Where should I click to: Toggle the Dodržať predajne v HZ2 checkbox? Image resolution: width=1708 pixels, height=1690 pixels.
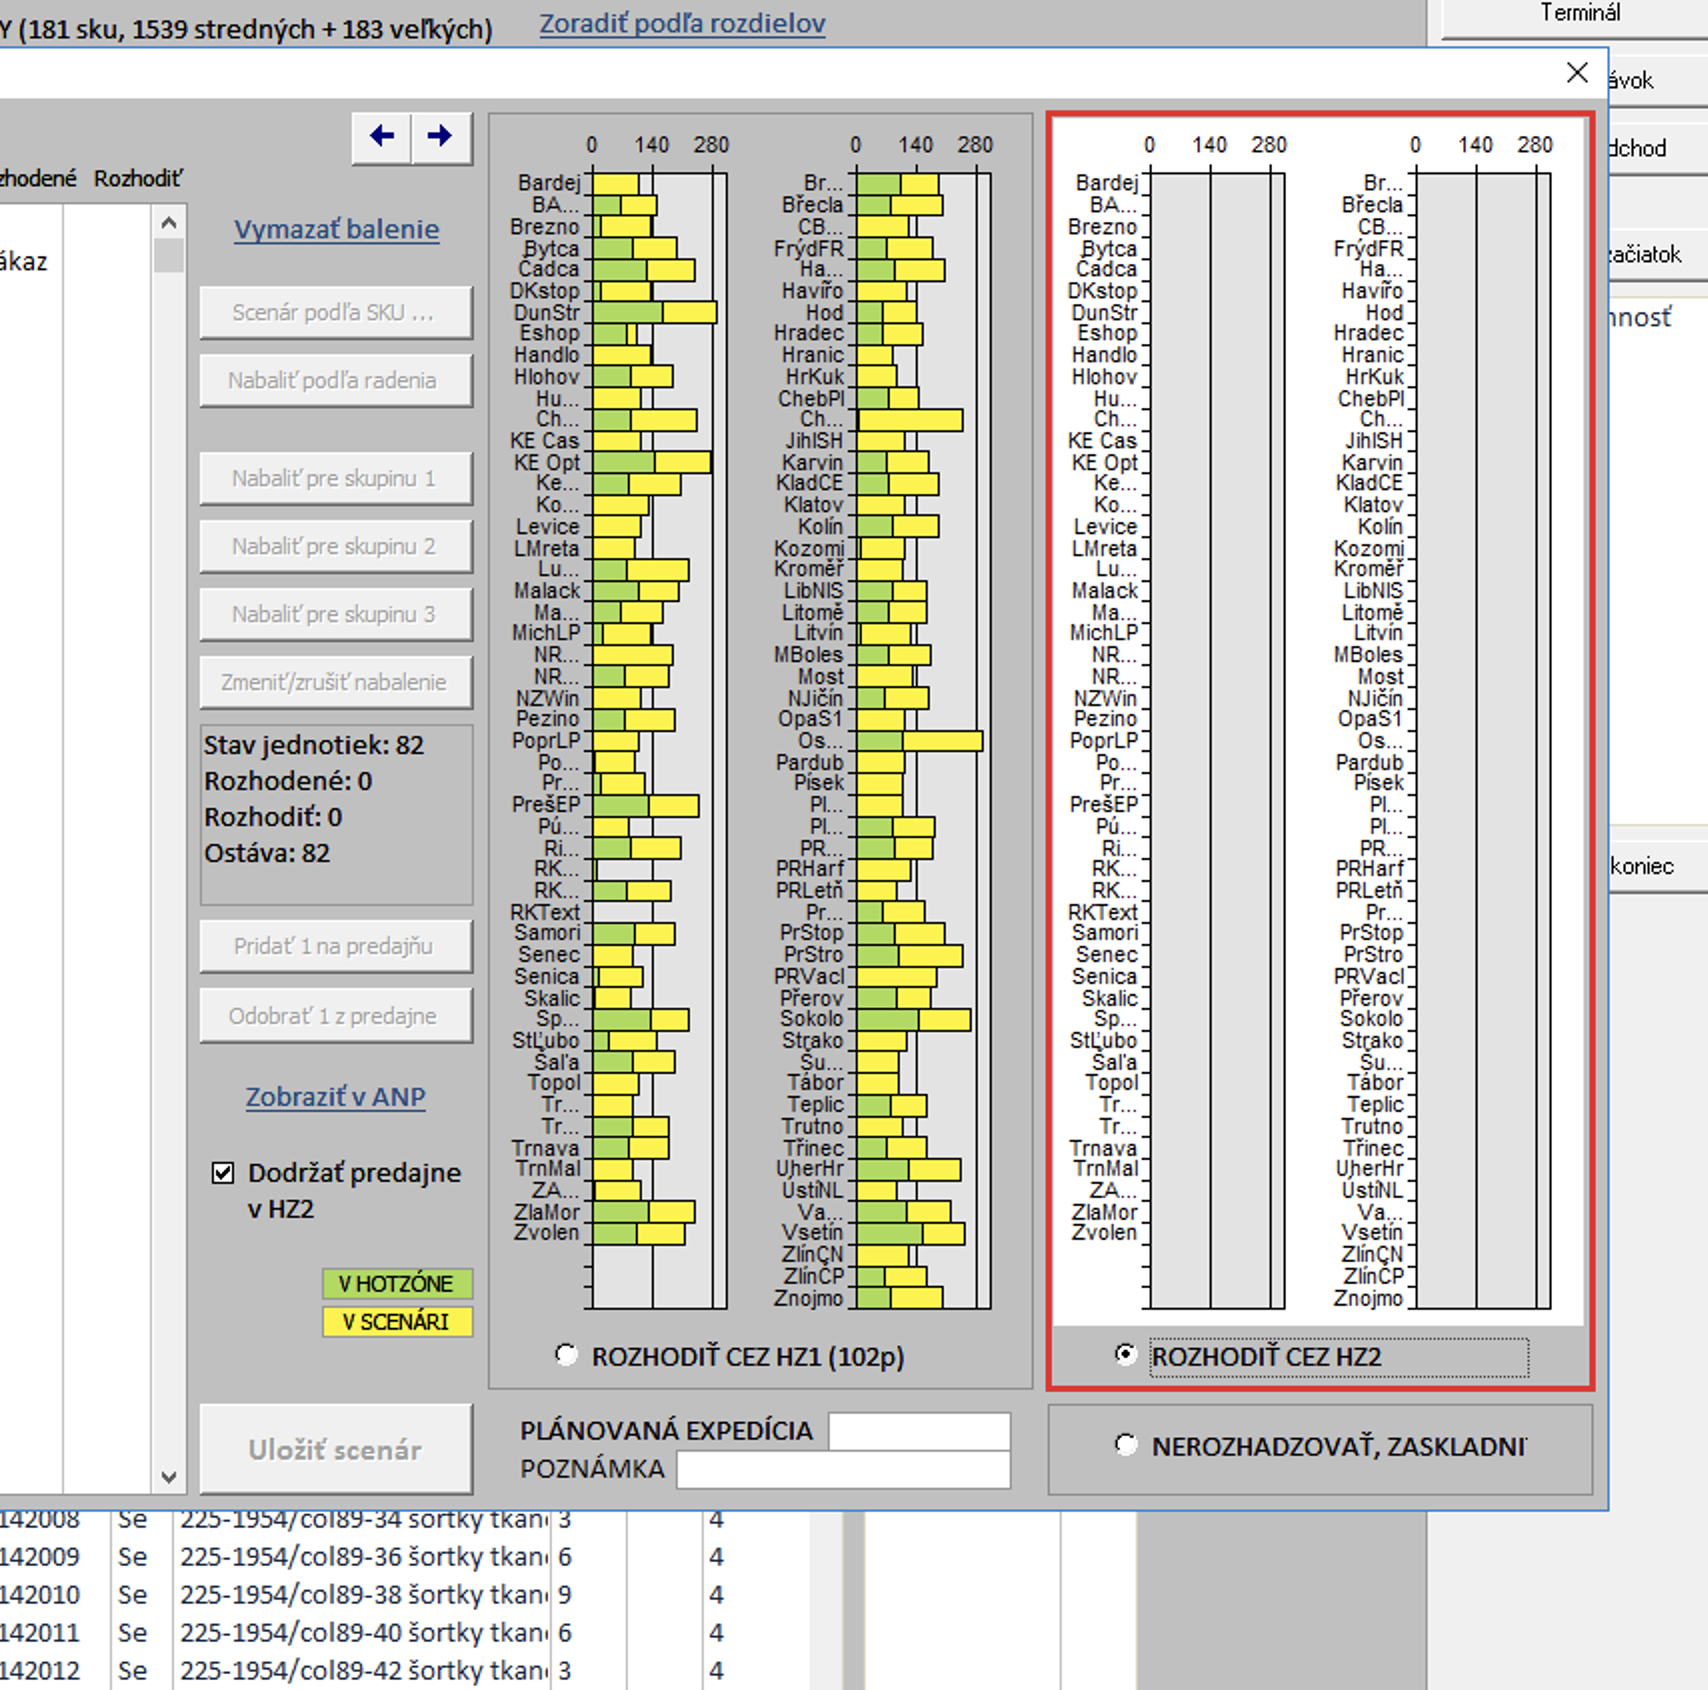[223, 1172]
